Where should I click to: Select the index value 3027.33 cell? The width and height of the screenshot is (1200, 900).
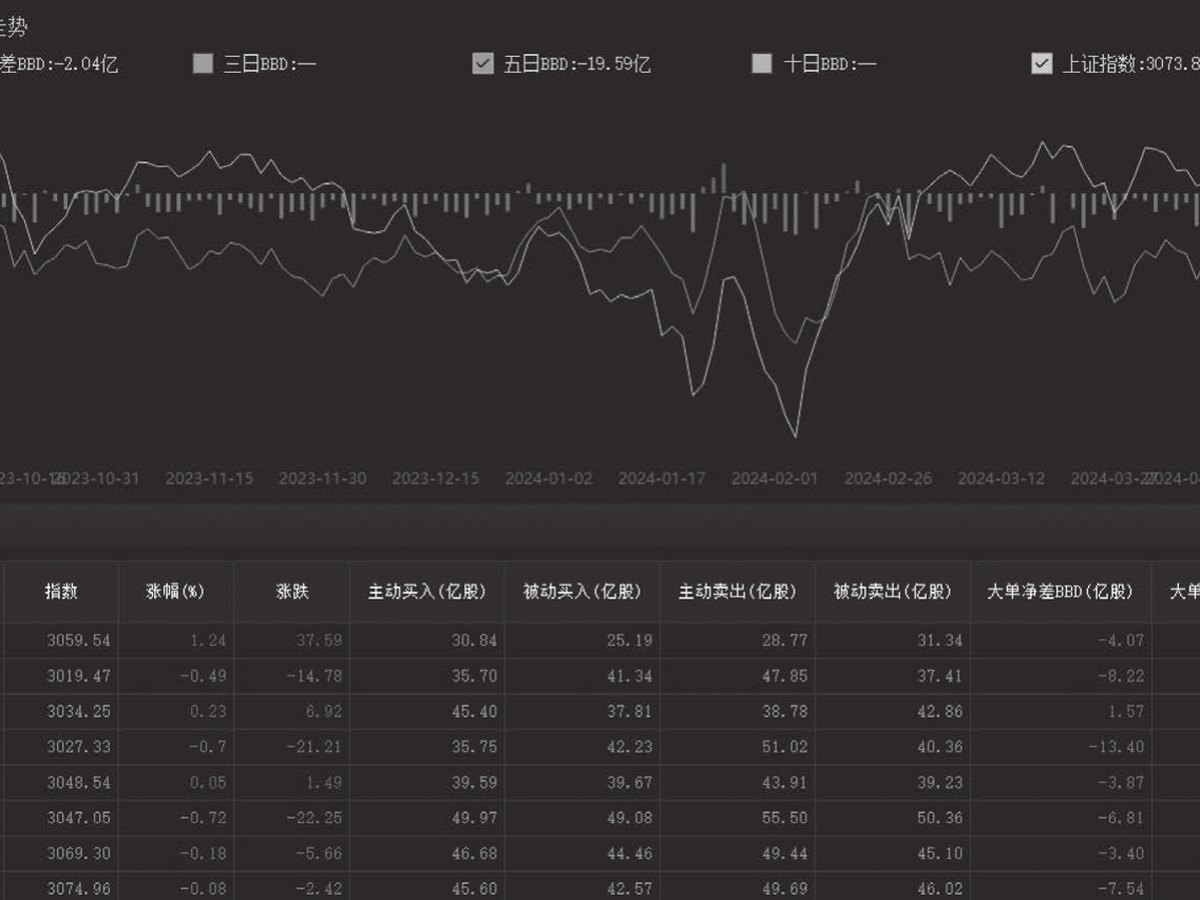tap(61, 747)
